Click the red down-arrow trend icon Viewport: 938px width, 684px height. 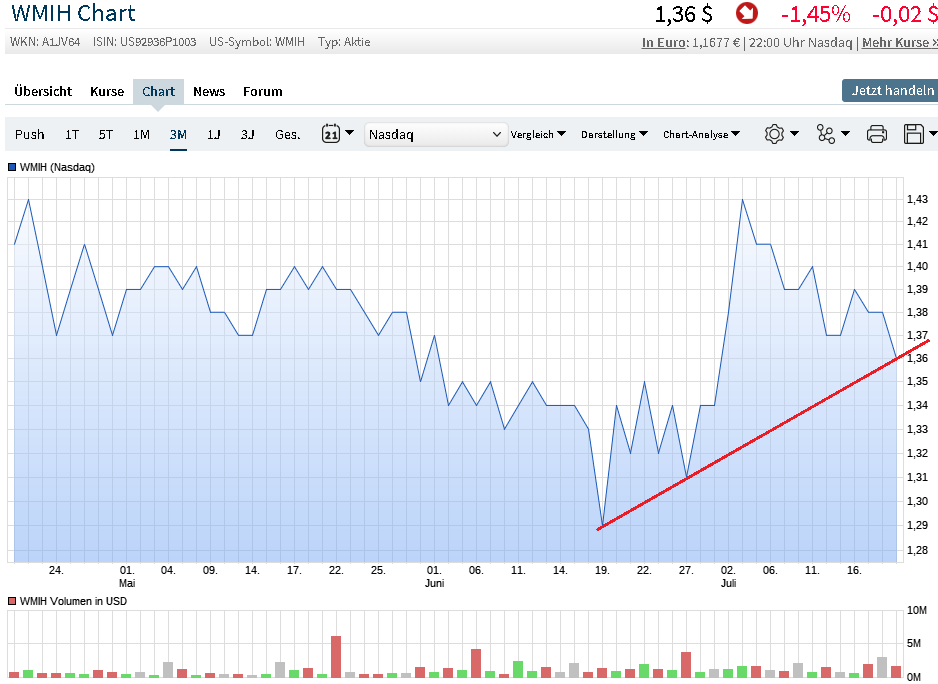coord(747,13)
